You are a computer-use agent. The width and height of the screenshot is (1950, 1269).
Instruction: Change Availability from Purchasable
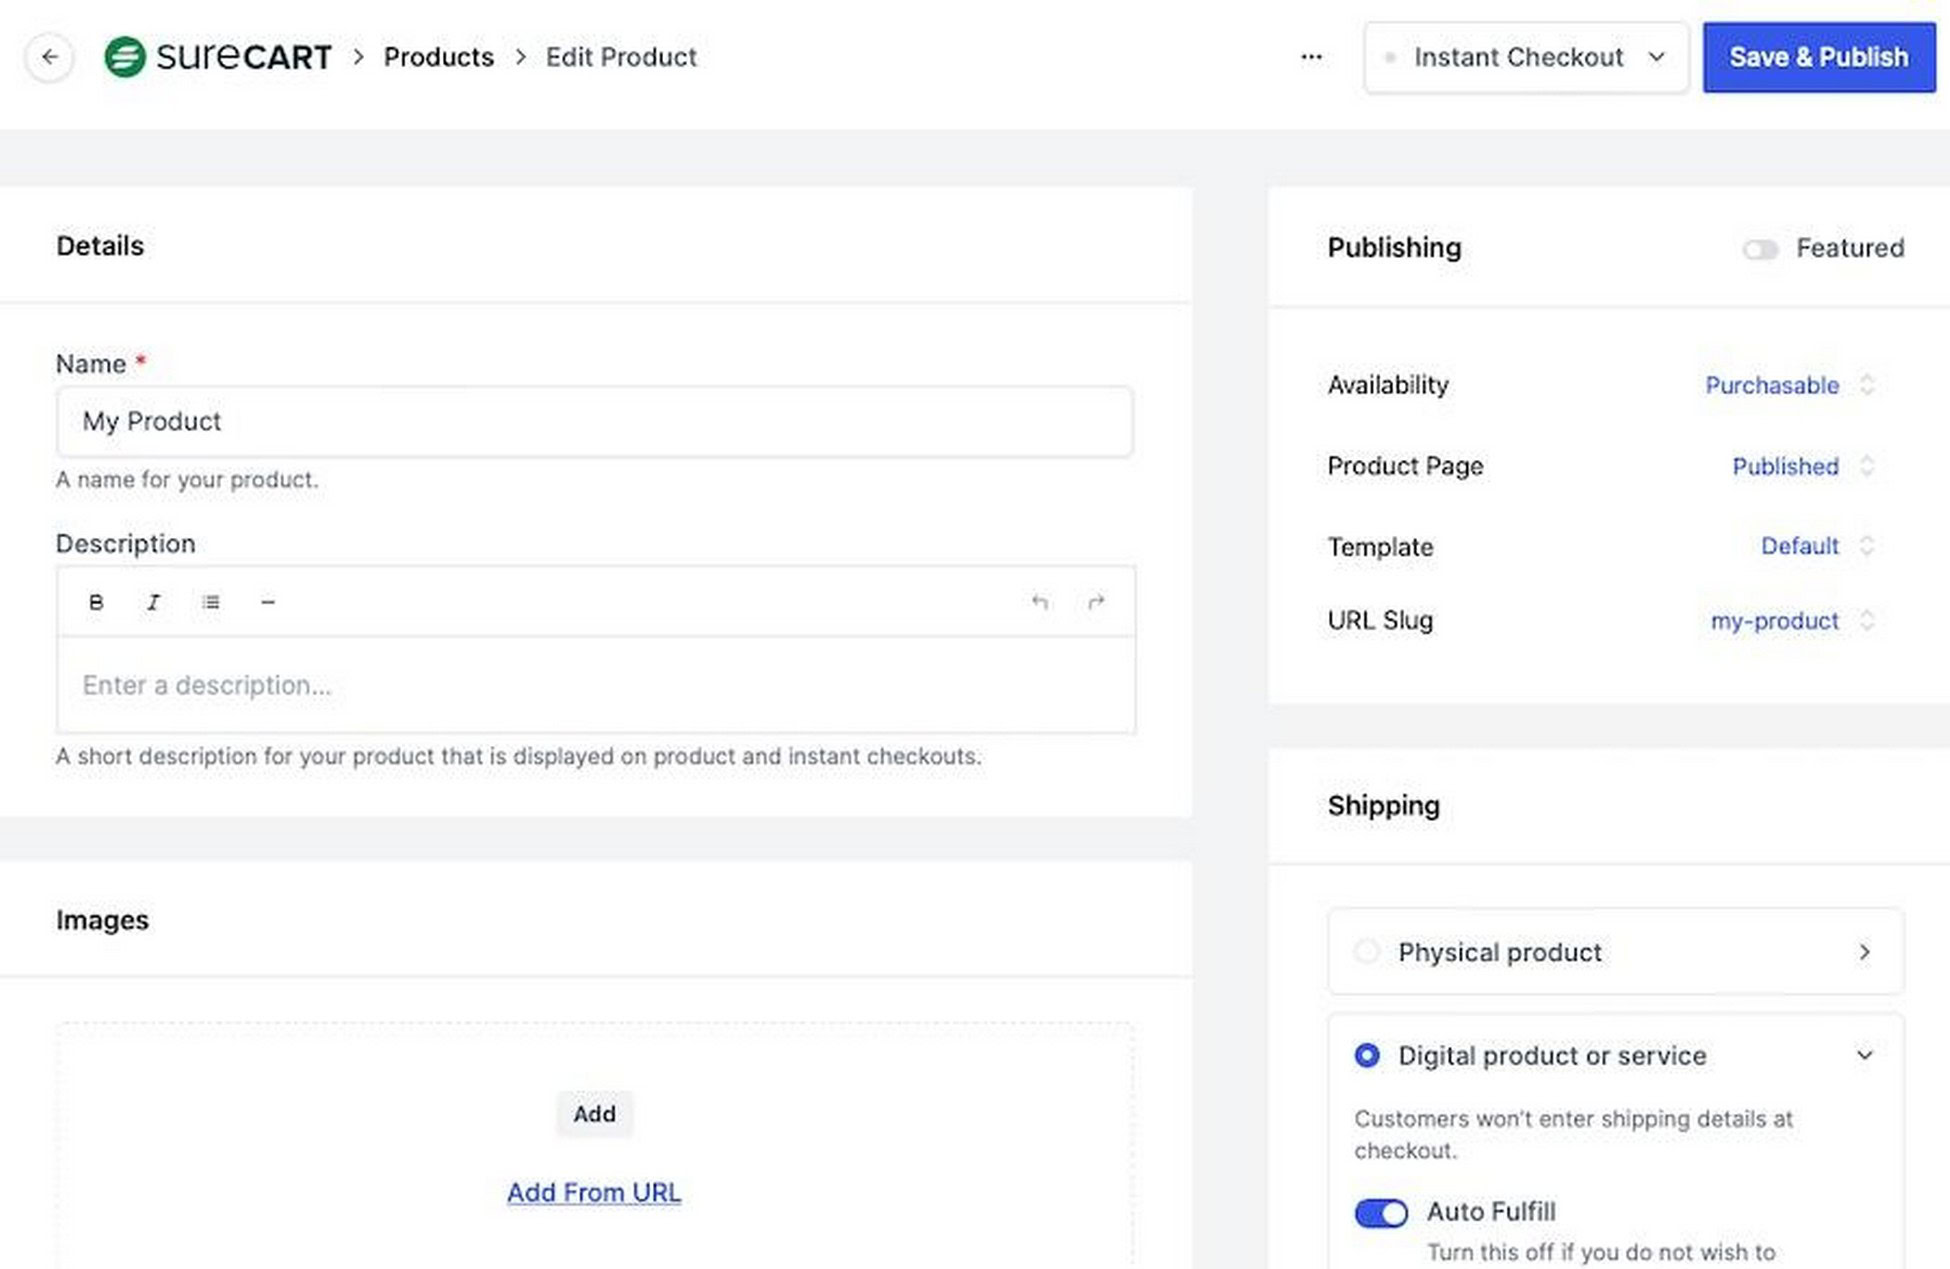tap(1789, 385)
